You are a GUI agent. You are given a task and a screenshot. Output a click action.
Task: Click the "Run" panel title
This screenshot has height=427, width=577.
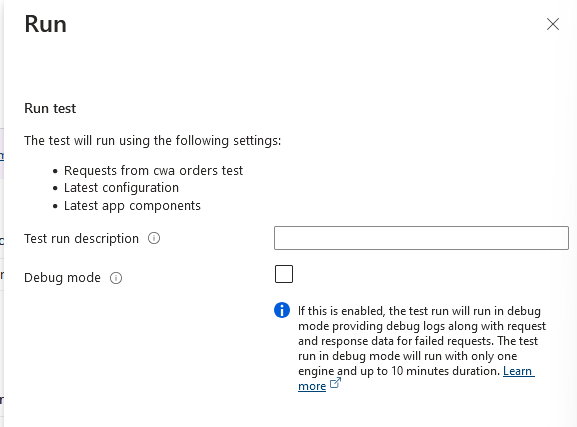coord(46,24)
